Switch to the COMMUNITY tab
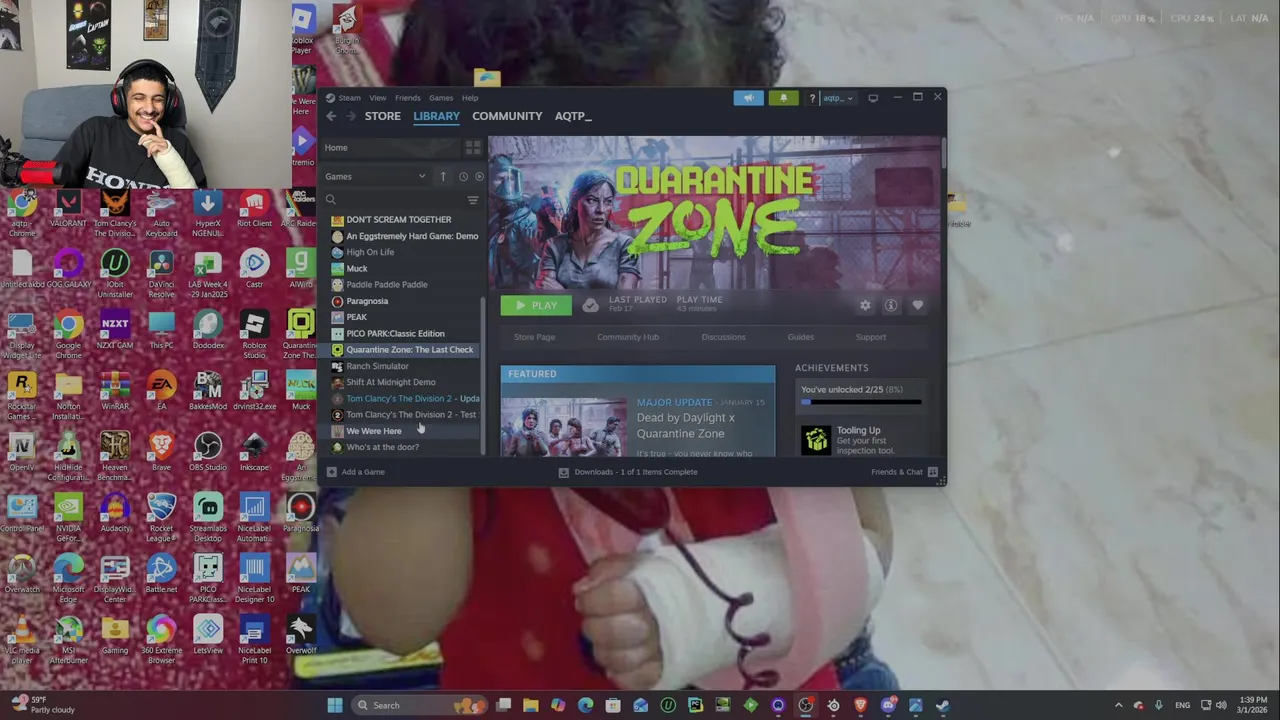Screen dimensions: 1280x720 507,116
